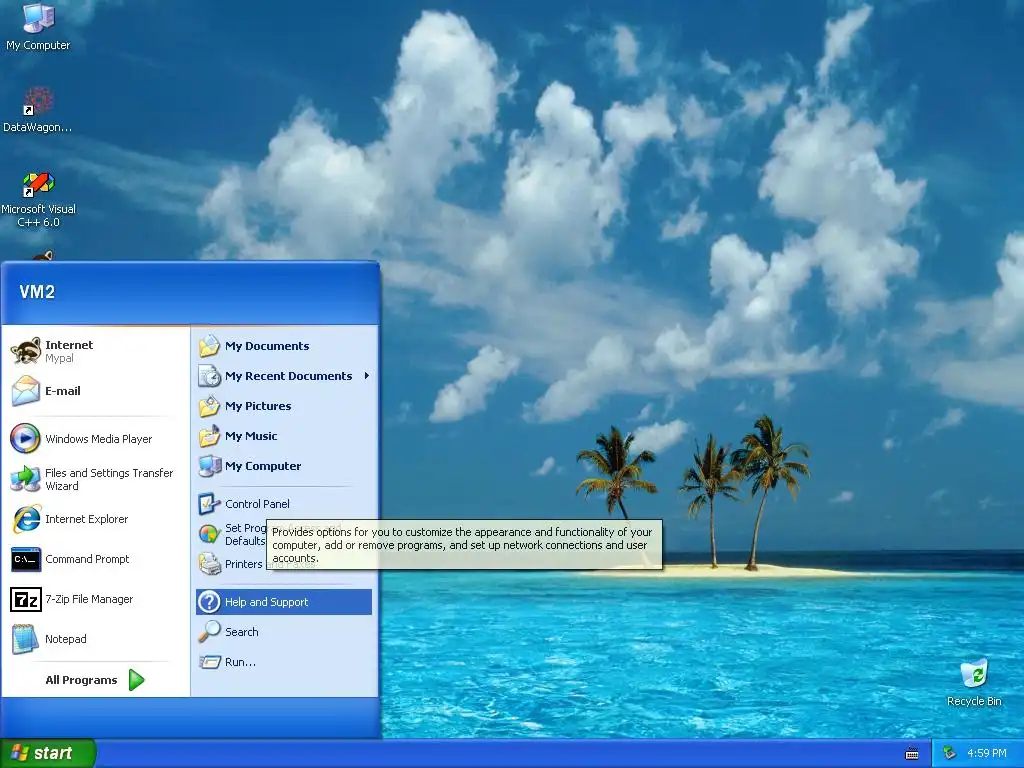Click the Command Prompt label
Screen dimensions: 1024x768
[x=88, y=559]
